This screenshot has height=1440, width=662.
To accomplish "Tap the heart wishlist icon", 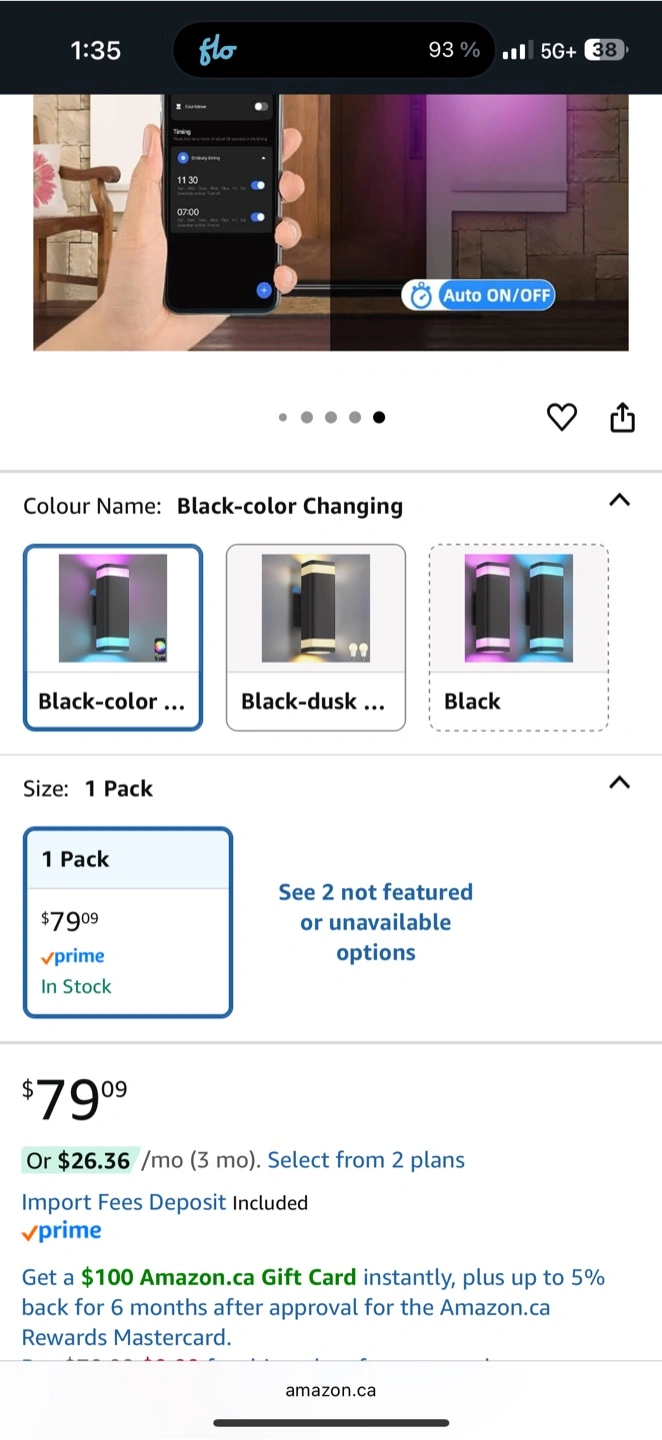I will [562, 417].
